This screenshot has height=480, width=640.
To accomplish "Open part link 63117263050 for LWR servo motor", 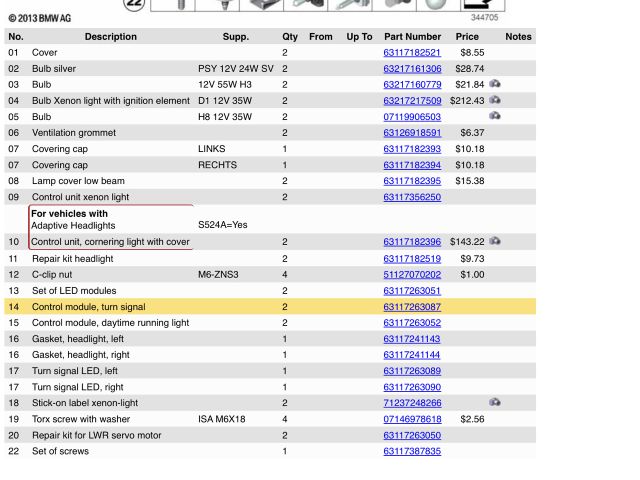I will tap(412, 436).
